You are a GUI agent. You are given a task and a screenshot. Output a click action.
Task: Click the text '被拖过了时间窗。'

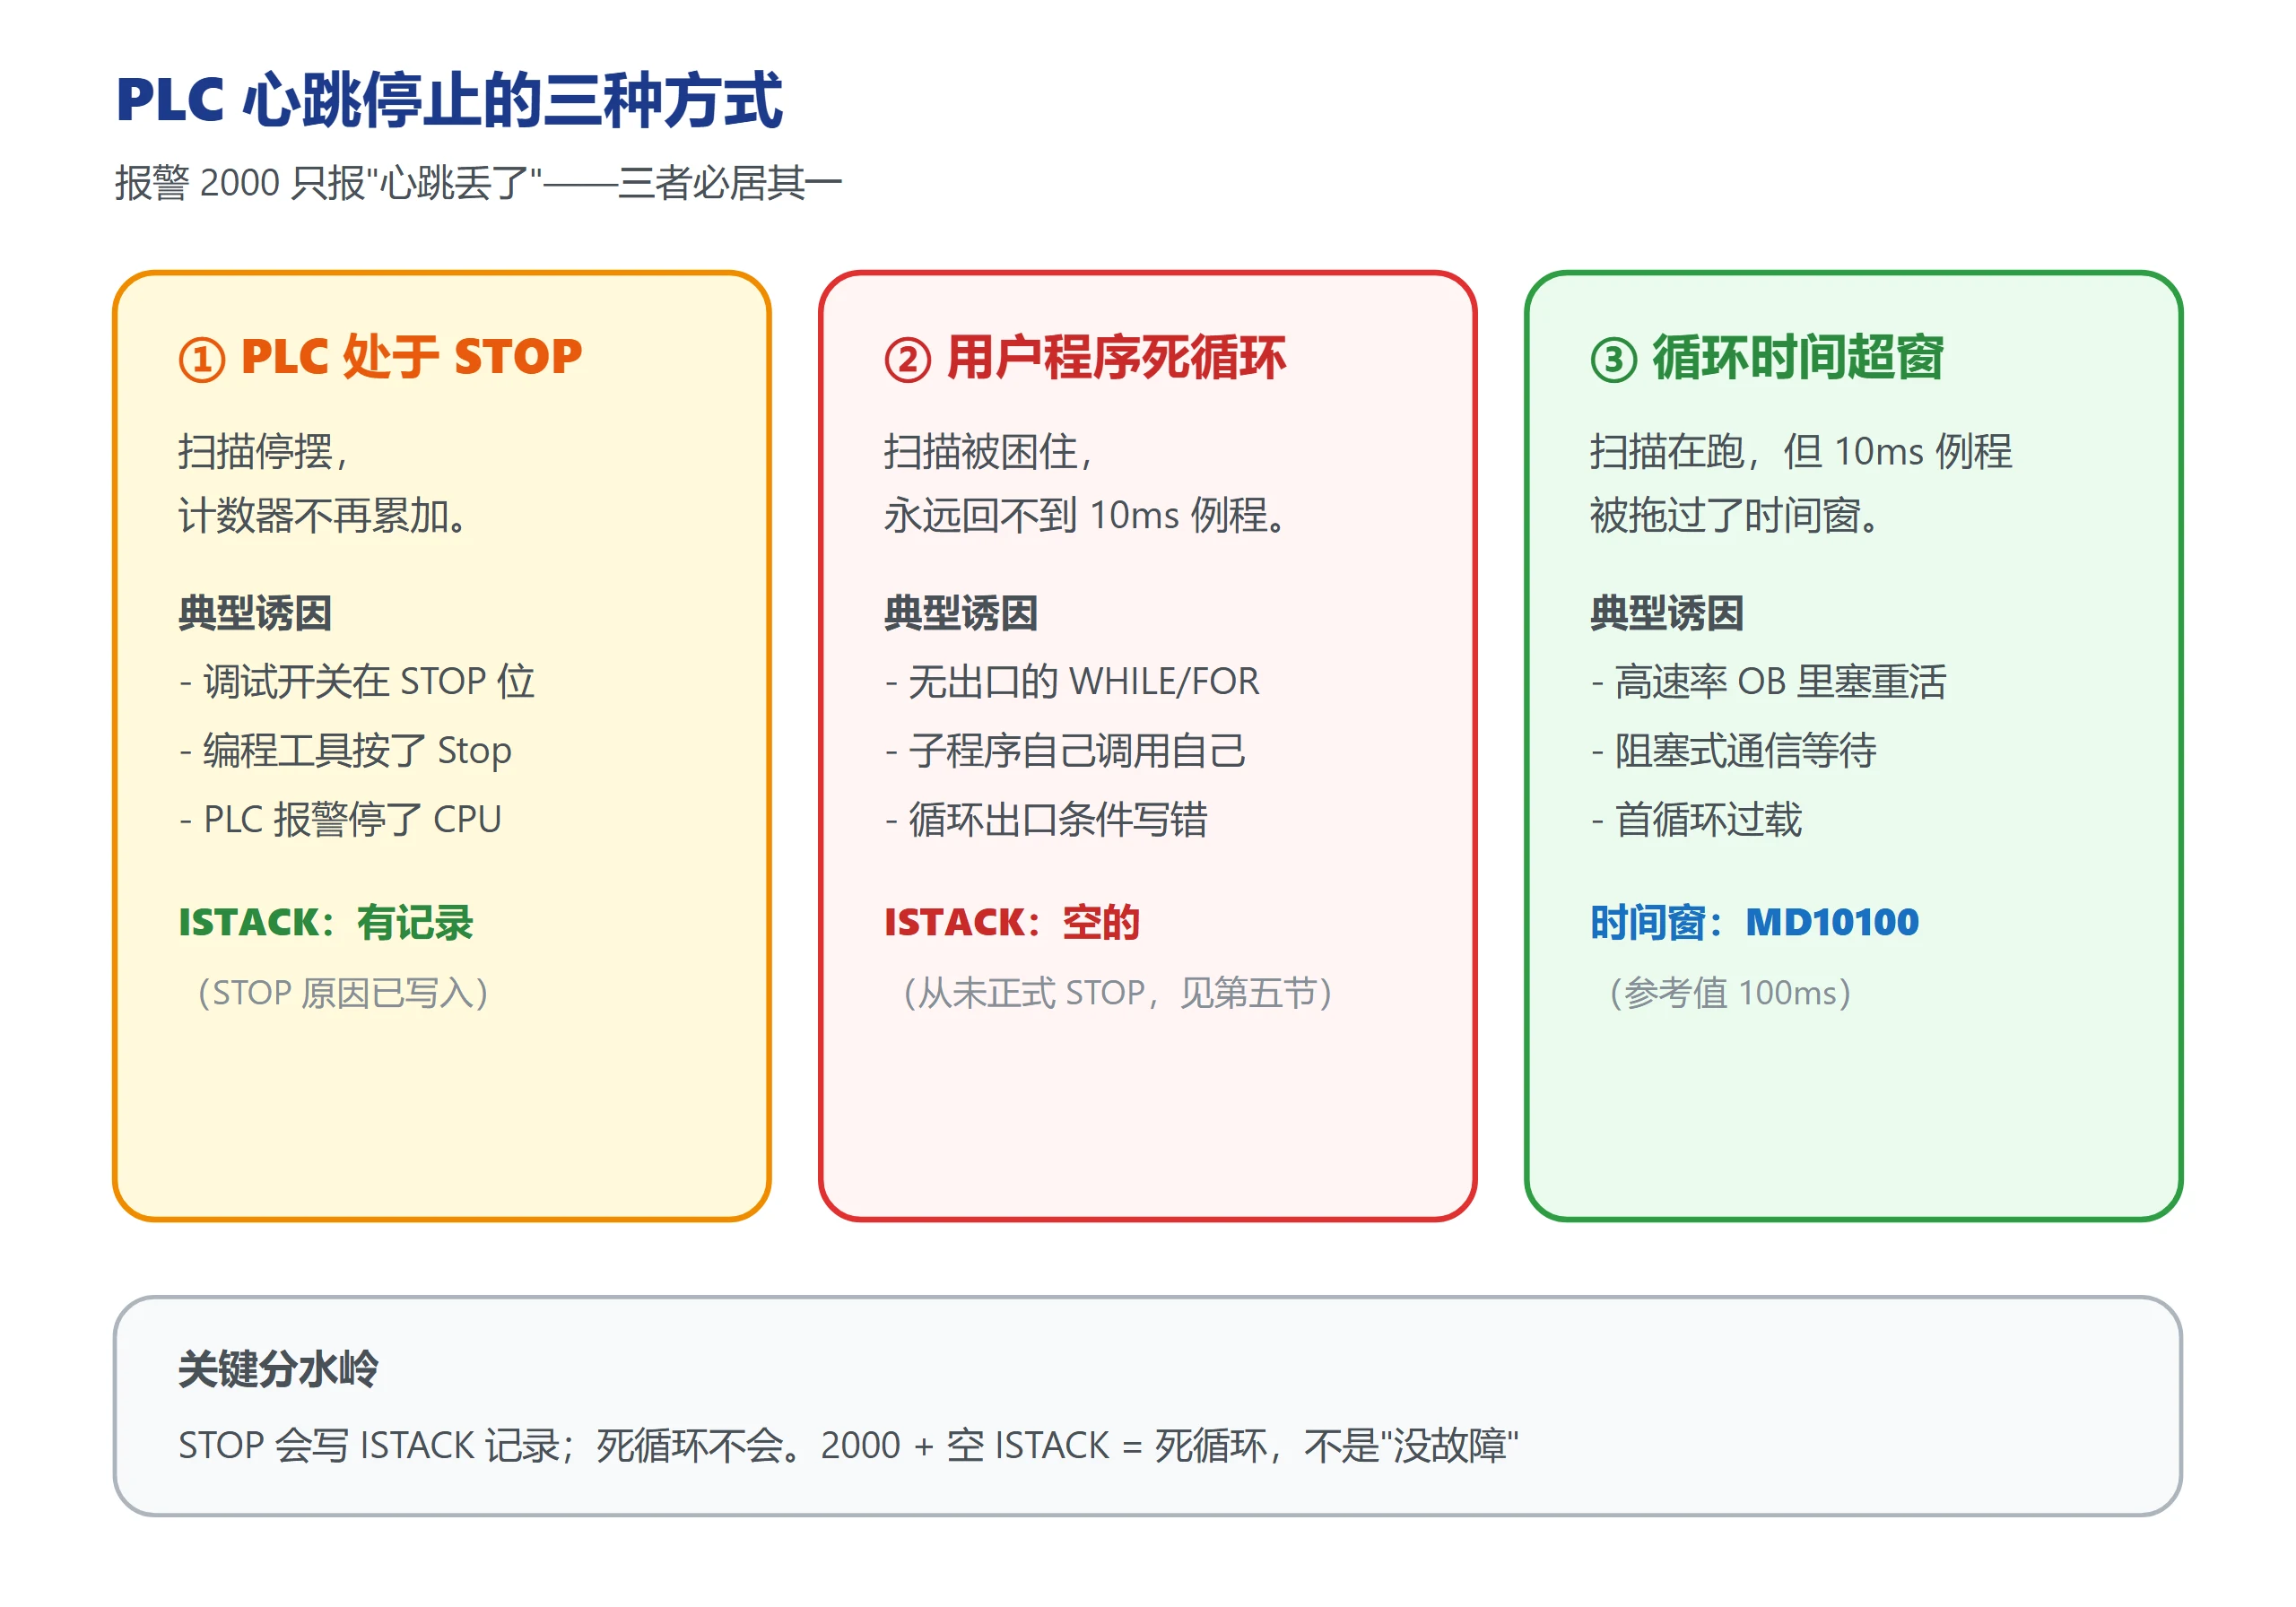point(1736,516)
